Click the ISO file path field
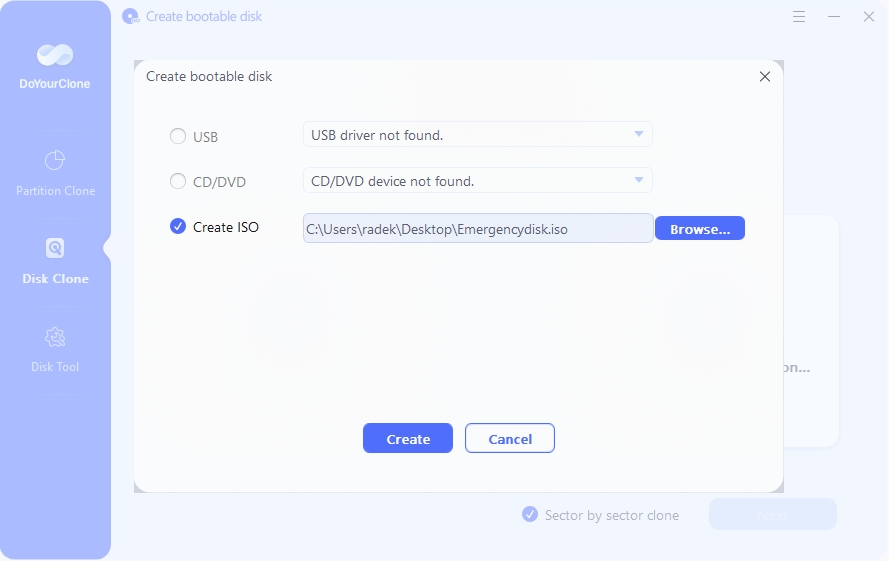This screenshot has width=889, height=561. tap(478, 229)
